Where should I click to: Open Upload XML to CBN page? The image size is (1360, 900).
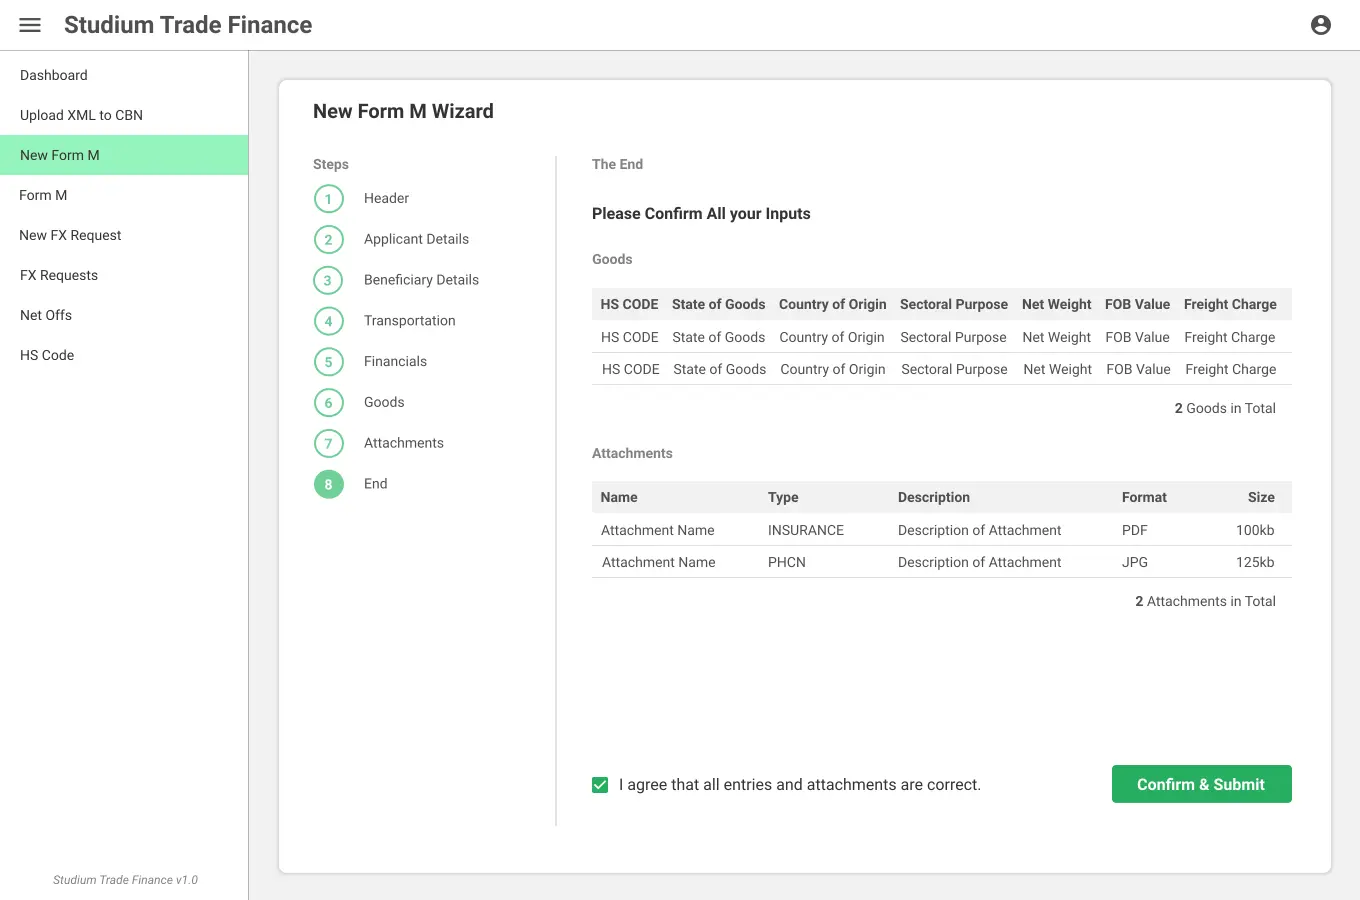[124, 115]
